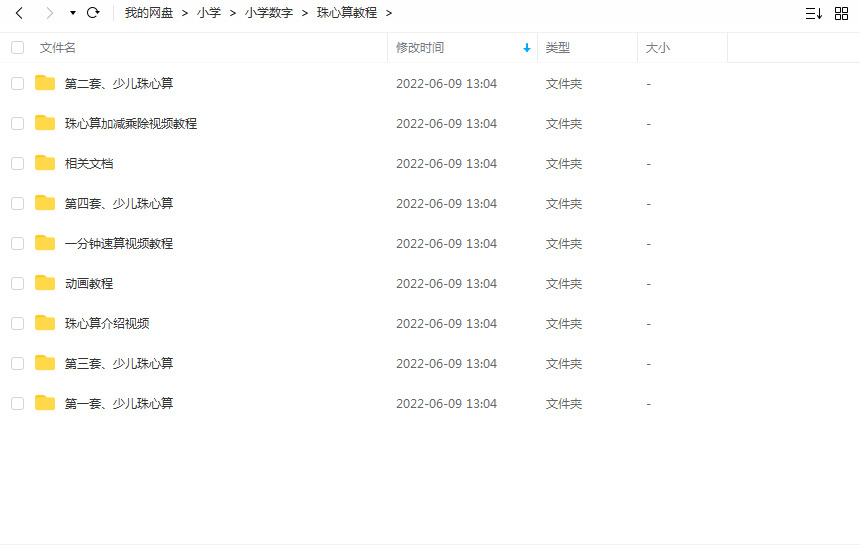Click the forward navigation arrow
Viewport: 860px width, 549px height.
pyautogui.click(x=49, y=13)
